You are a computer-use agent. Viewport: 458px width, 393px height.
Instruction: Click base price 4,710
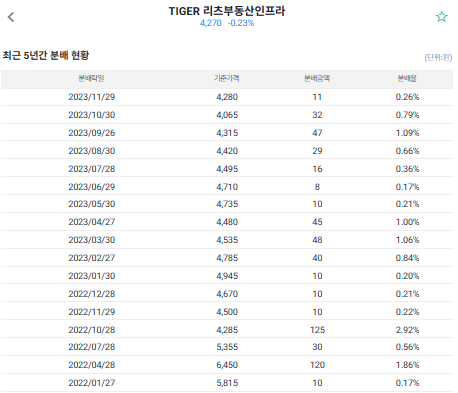pyautogui.click(x=227, y=187)
